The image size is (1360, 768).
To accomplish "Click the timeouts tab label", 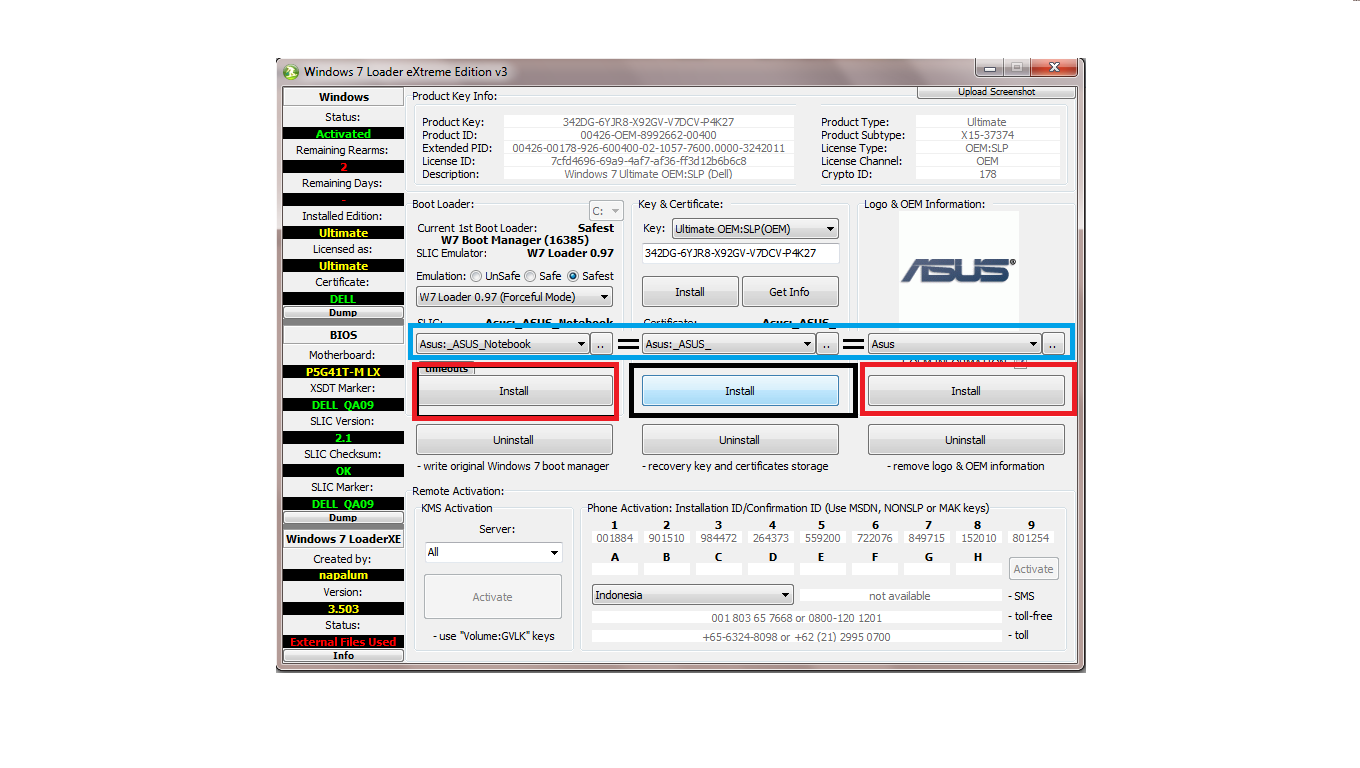I will [445, 369].
